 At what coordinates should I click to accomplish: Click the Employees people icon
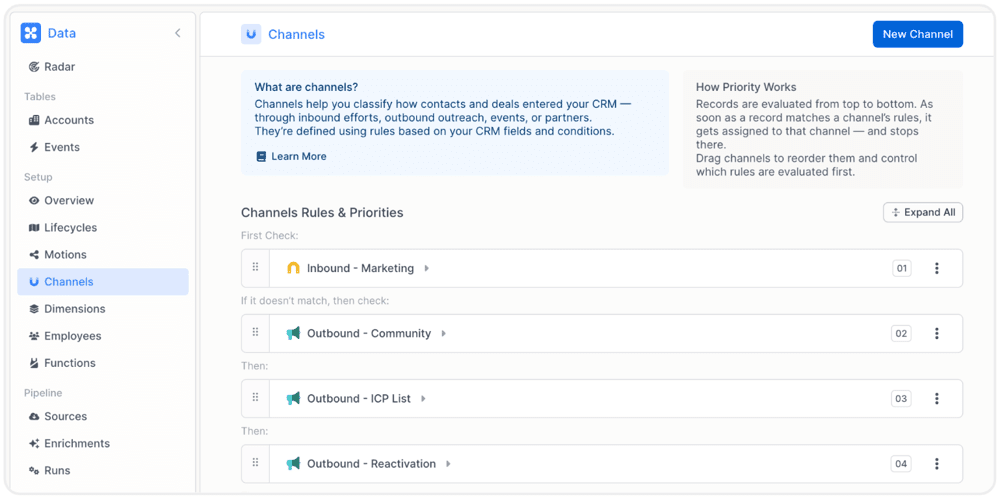[x=34, y=336]
